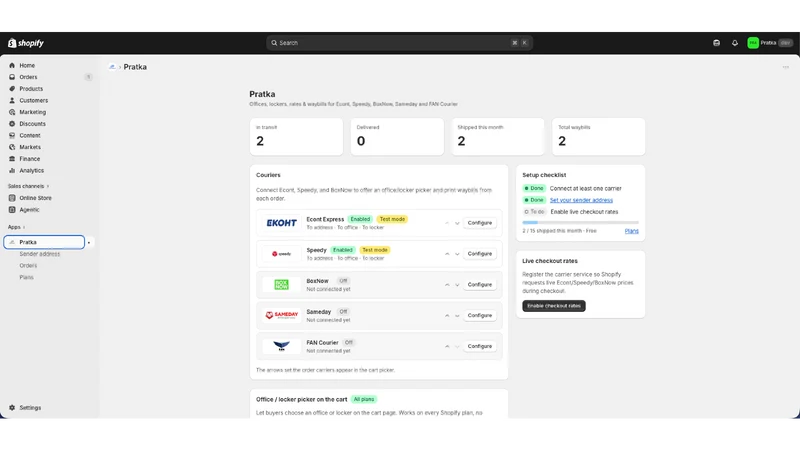
Task: Move BoxNow up in order
Action: click(x=447, y=285)
